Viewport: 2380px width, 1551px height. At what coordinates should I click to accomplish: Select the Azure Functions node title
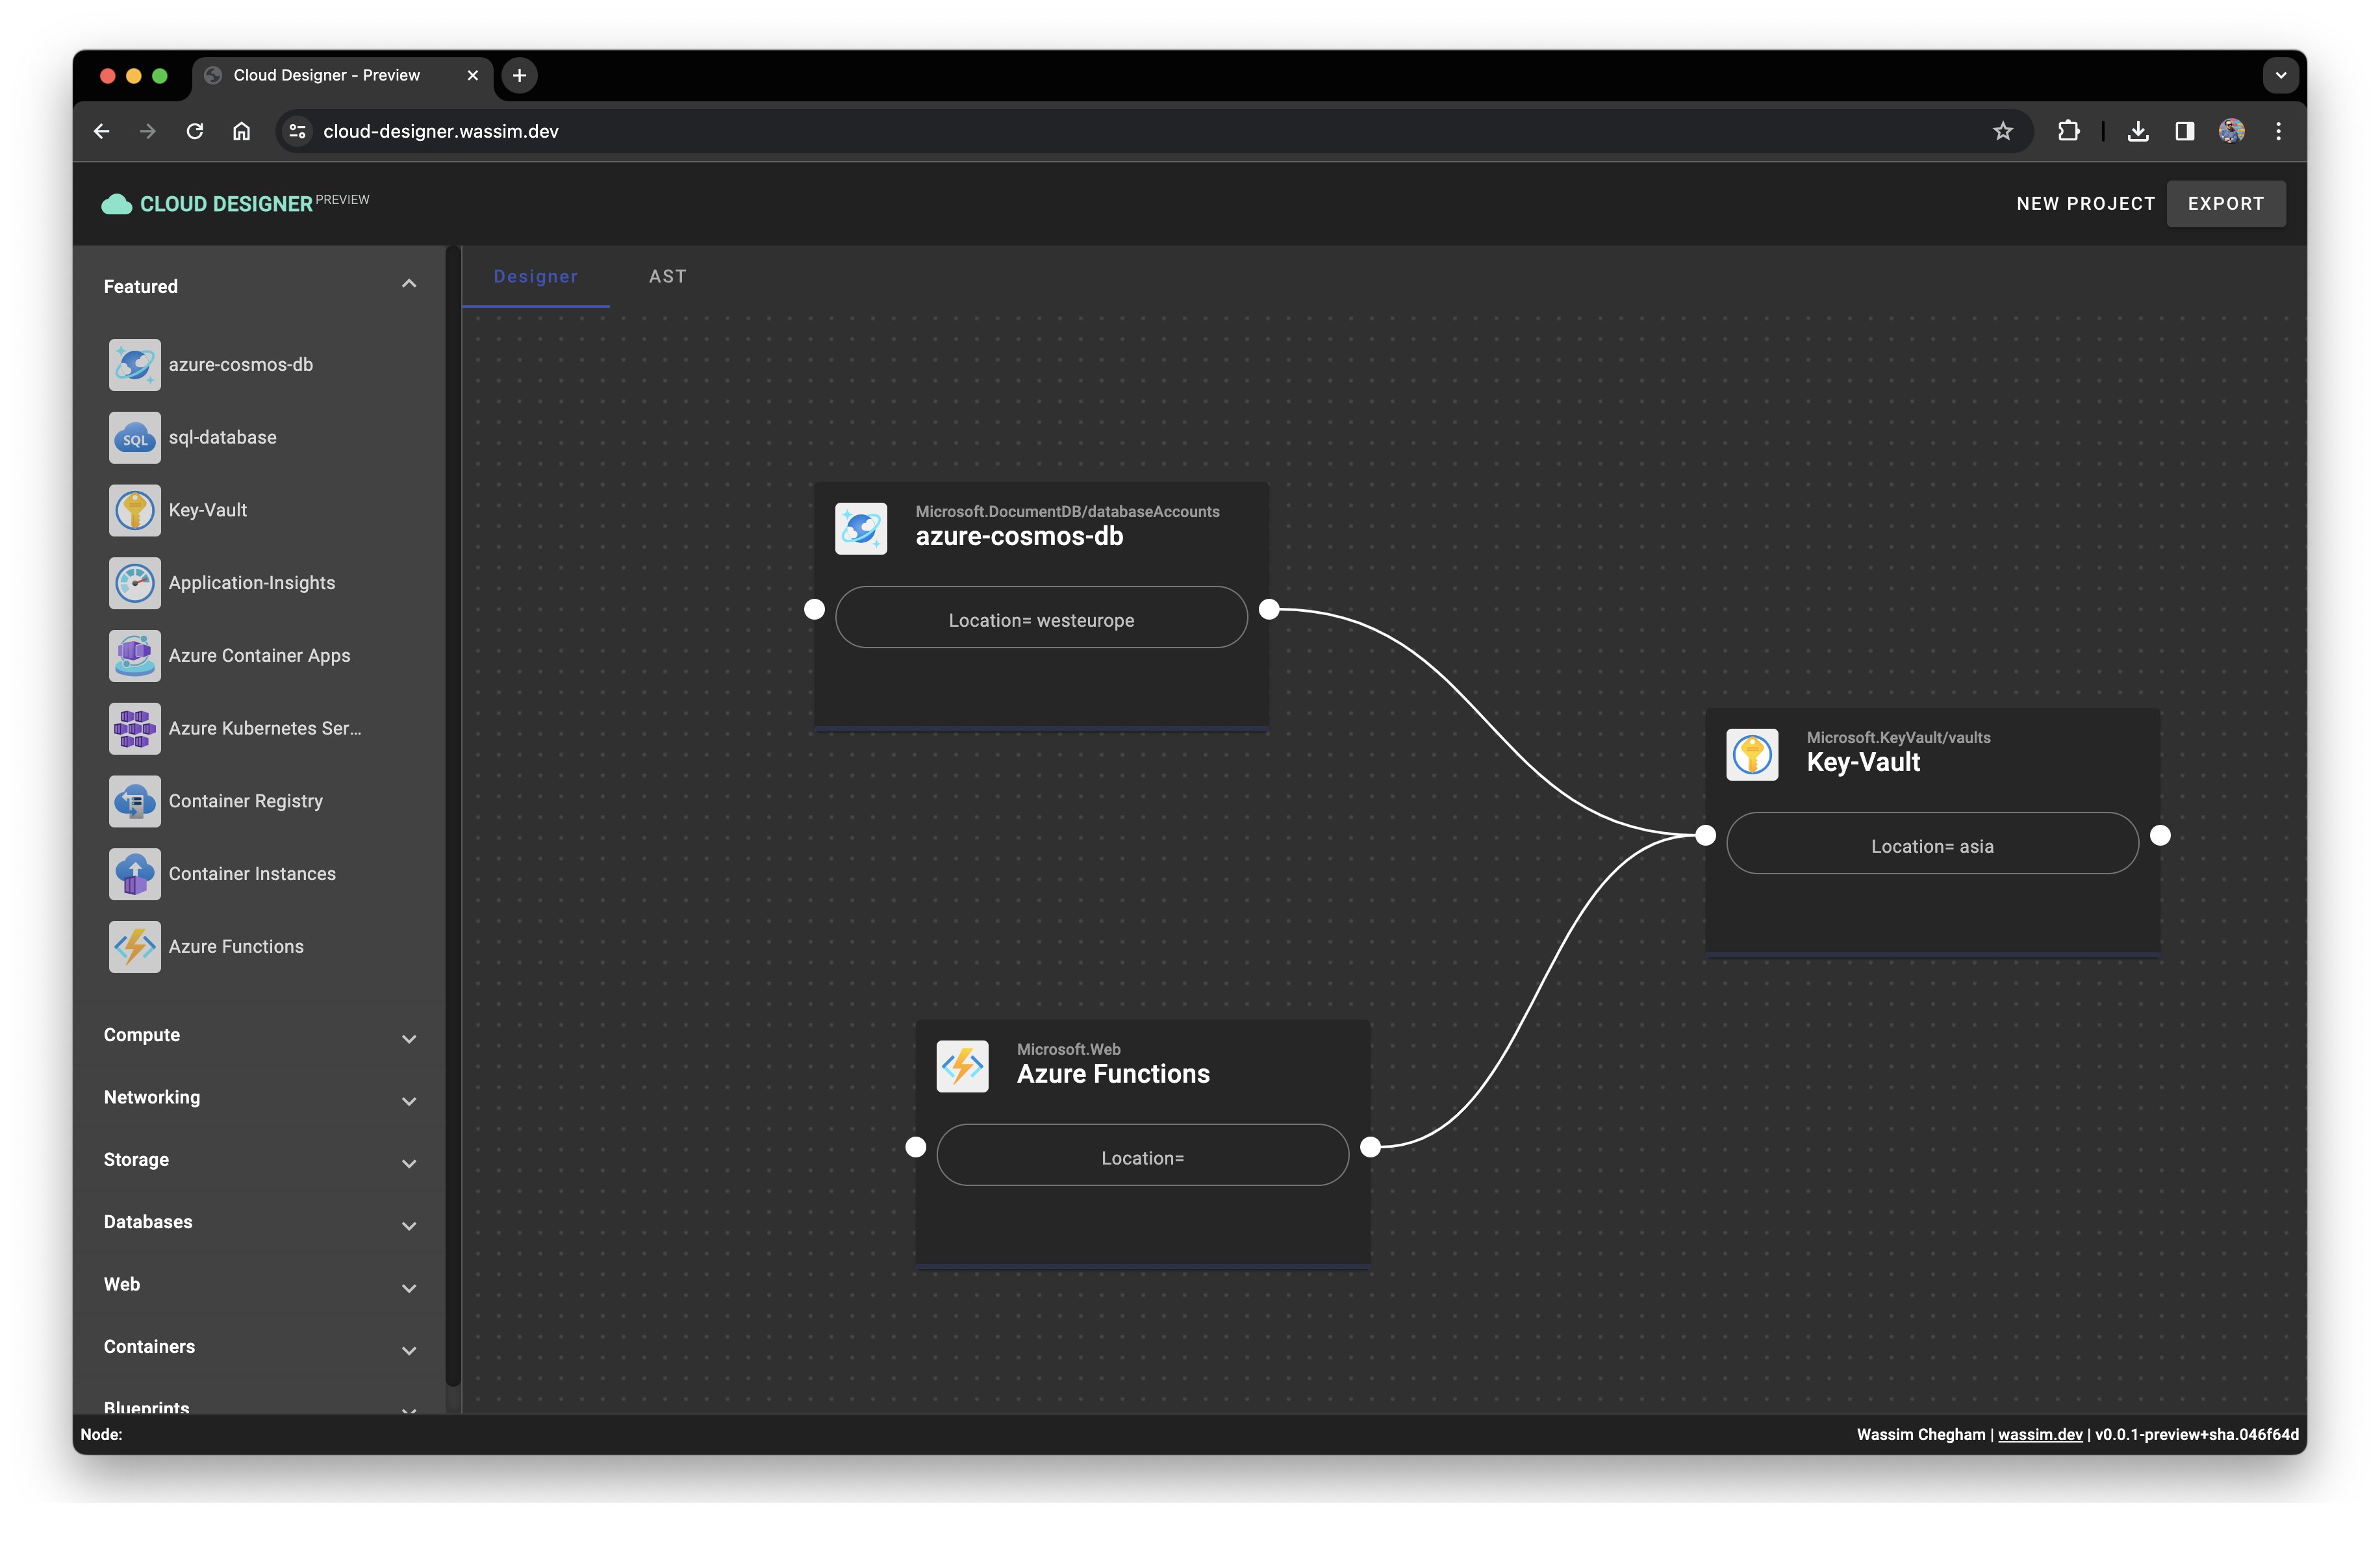[1113, 1074]
